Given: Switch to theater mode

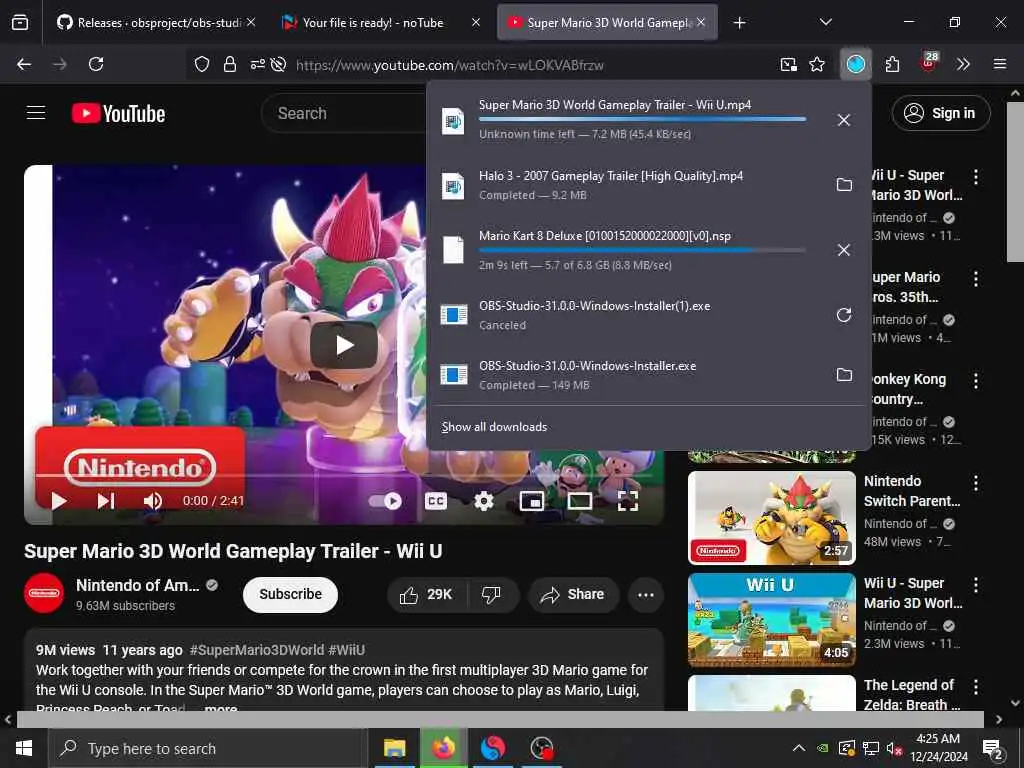Looking at the screenshot, I should 579,501.
